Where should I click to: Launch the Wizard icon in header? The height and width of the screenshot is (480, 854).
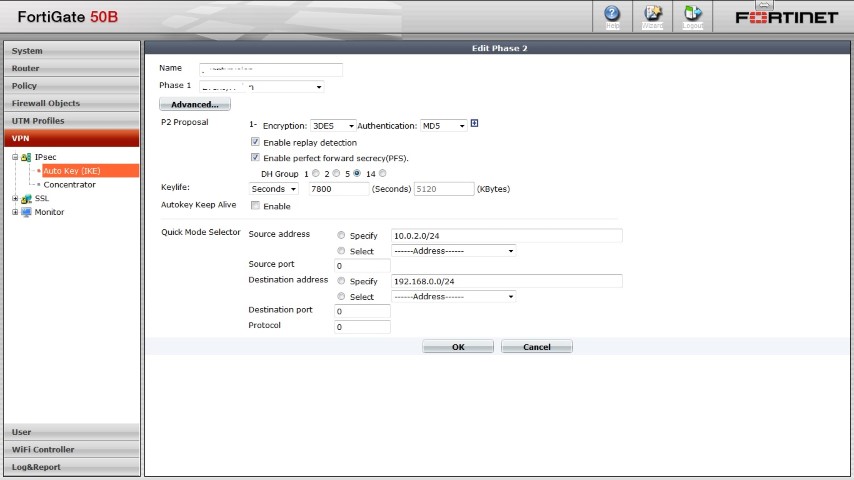click(652, 16)
